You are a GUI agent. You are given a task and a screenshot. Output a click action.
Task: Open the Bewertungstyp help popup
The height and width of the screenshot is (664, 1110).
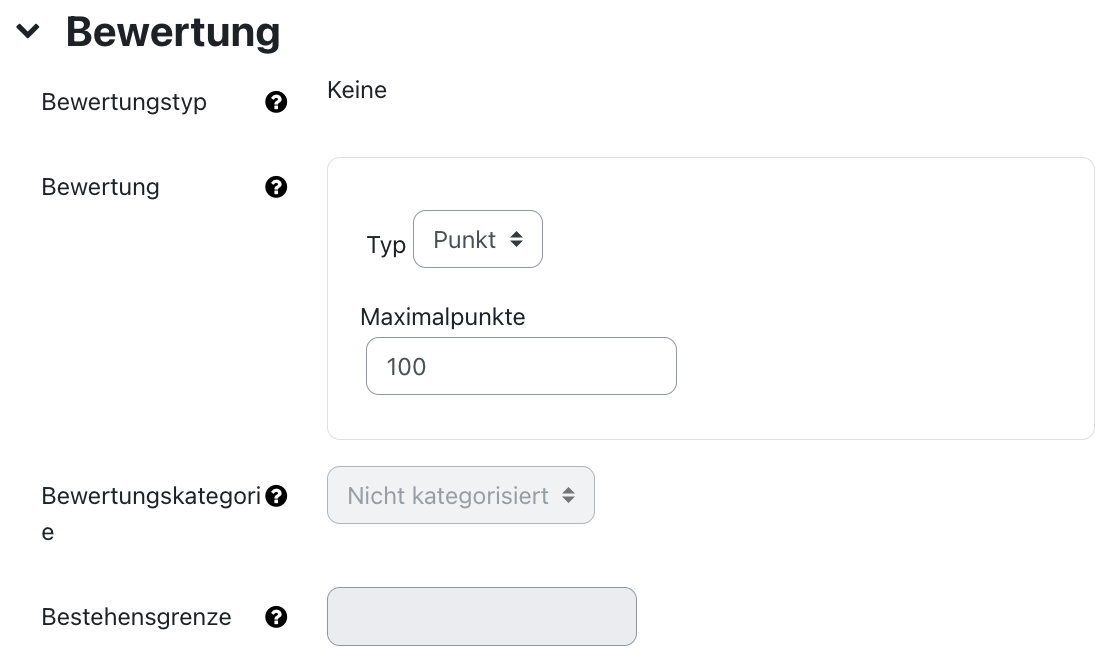276,102
